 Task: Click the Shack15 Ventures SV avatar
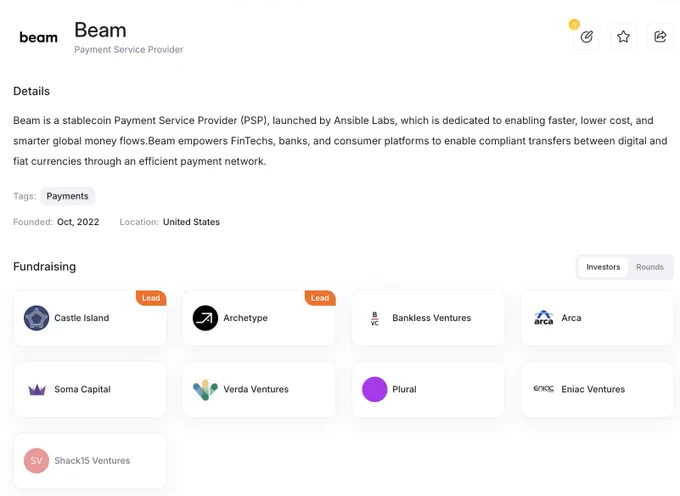click(36, 460)
